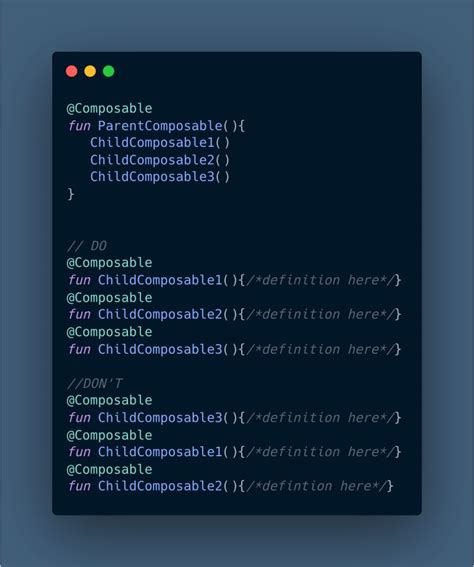Select the '// DO' comment line
This screenshot has height=567, width=474.
coord(87,246)
